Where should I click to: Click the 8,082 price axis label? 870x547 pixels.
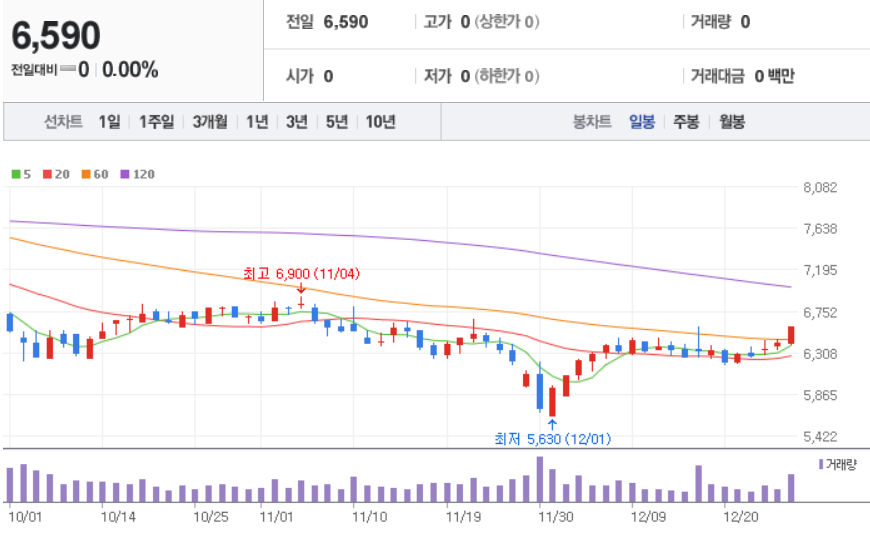coord(820,188)
